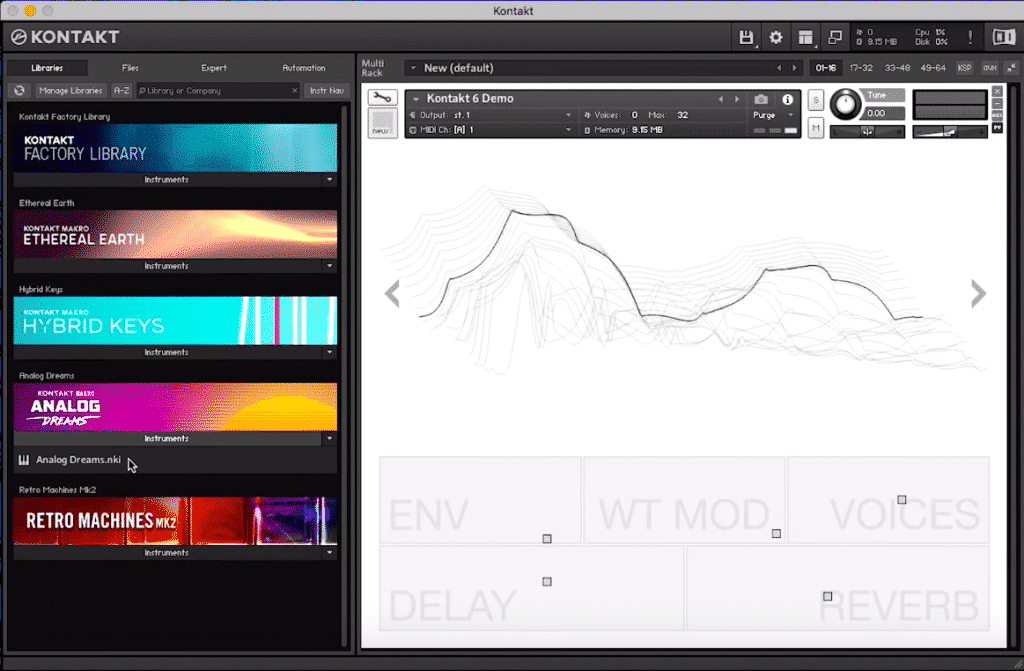The image size is (1024, 671).
Task: Open the save/load files menu icon
Action: tap(746, 37)
